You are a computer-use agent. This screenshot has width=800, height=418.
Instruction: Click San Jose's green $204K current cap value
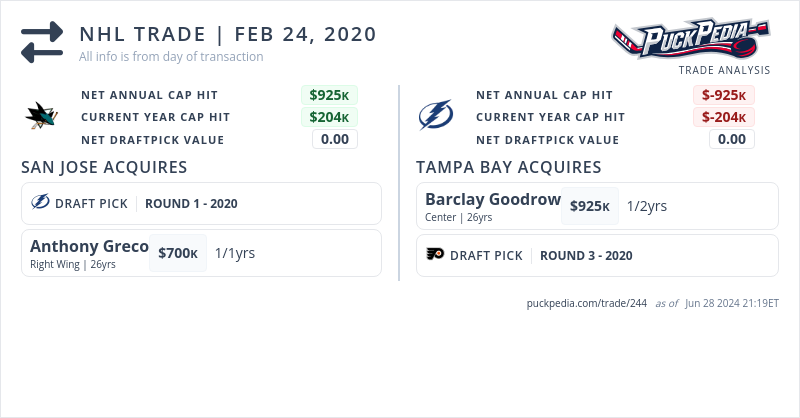(329, 117)
